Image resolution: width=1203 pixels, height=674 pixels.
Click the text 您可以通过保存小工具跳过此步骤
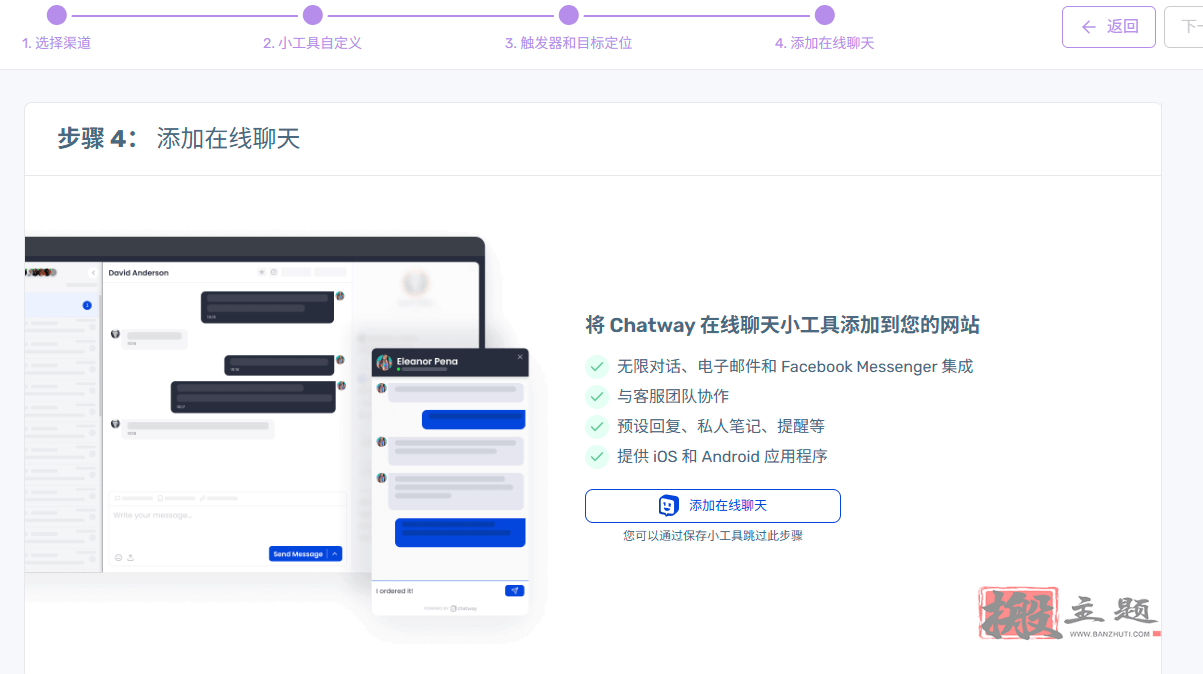tap(713, 536)
